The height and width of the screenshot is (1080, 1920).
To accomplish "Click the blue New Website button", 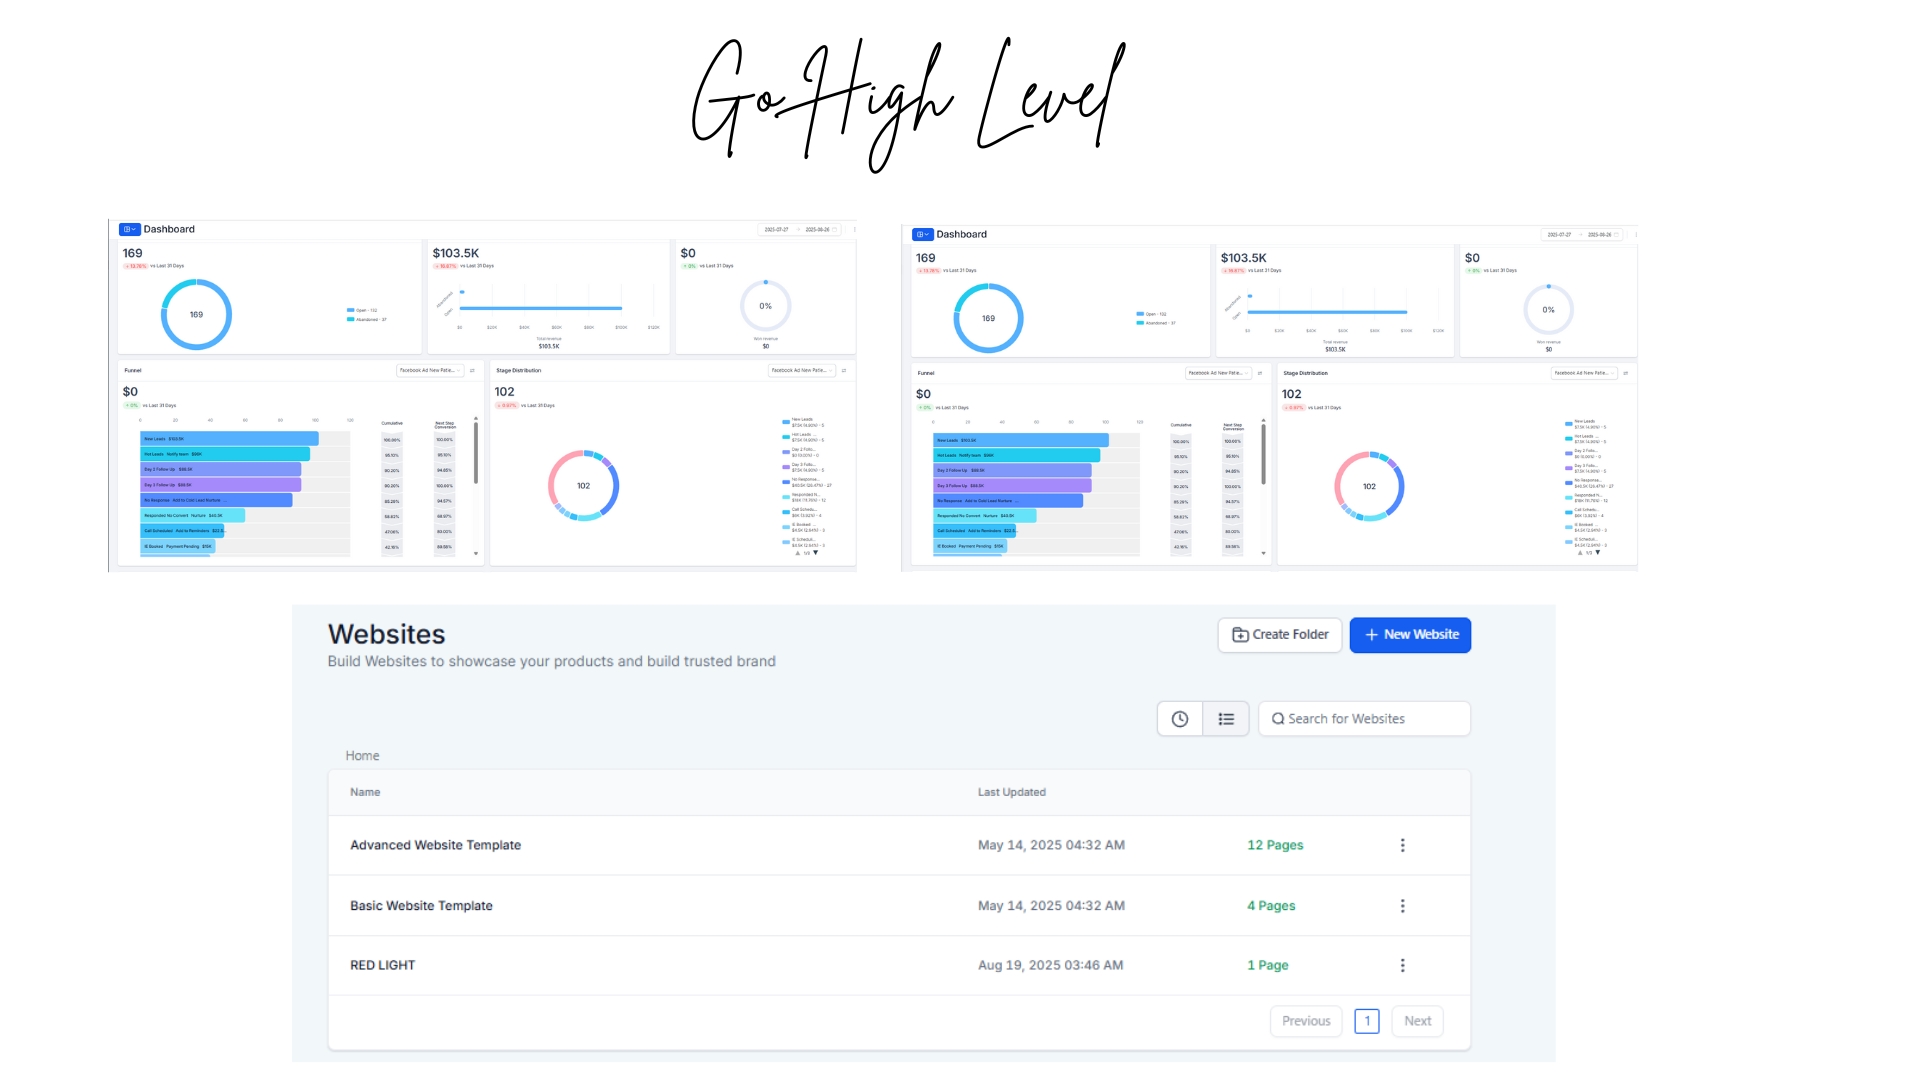I will pyautogui.click(x=1410, y=635).
